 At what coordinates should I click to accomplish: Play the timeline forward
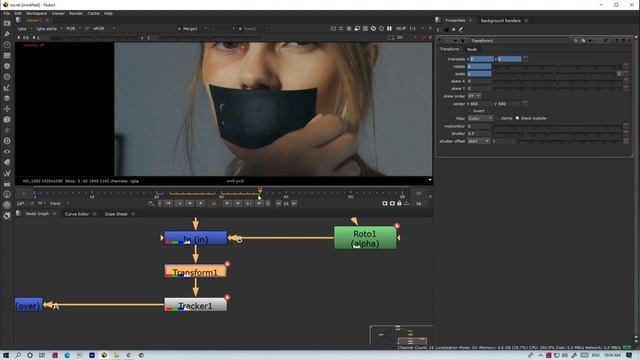(227, 203)
